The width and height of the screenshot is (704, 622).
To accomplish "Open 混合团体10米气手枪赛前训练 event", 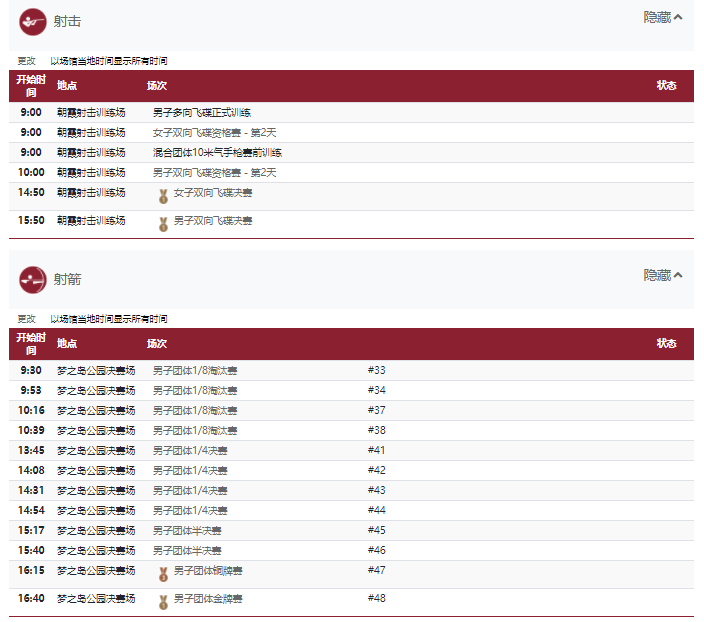I will 217,153.
